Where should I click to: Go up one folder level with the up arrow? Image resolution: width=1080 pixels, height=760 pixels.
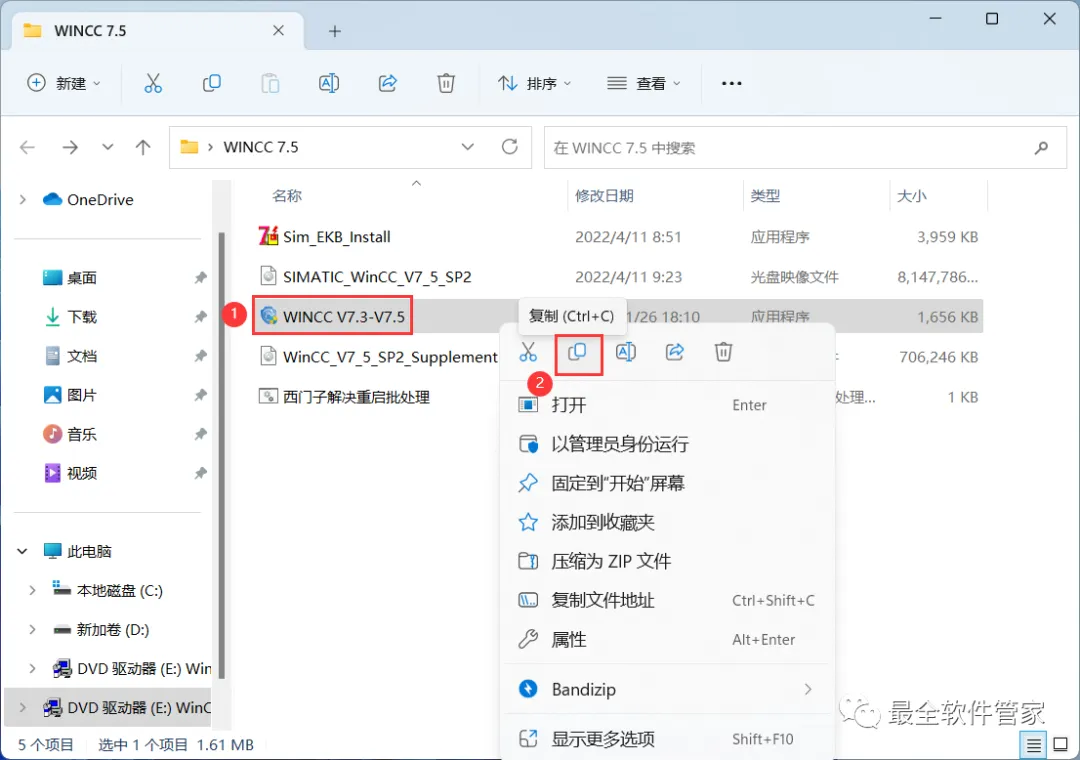click(x=143, y=147)
